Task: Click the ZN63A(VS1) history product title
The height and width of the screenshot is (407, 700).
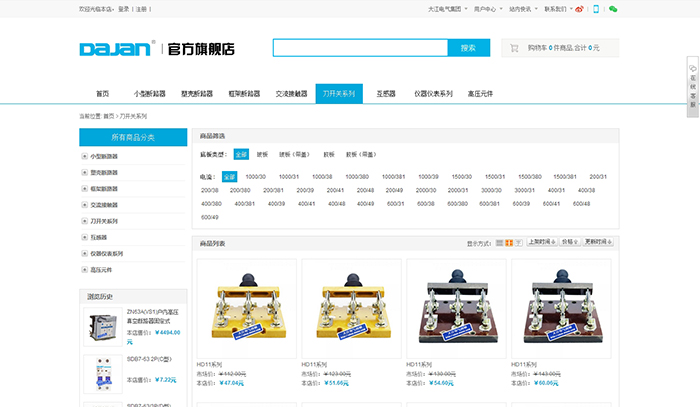Action: point(153,316)
